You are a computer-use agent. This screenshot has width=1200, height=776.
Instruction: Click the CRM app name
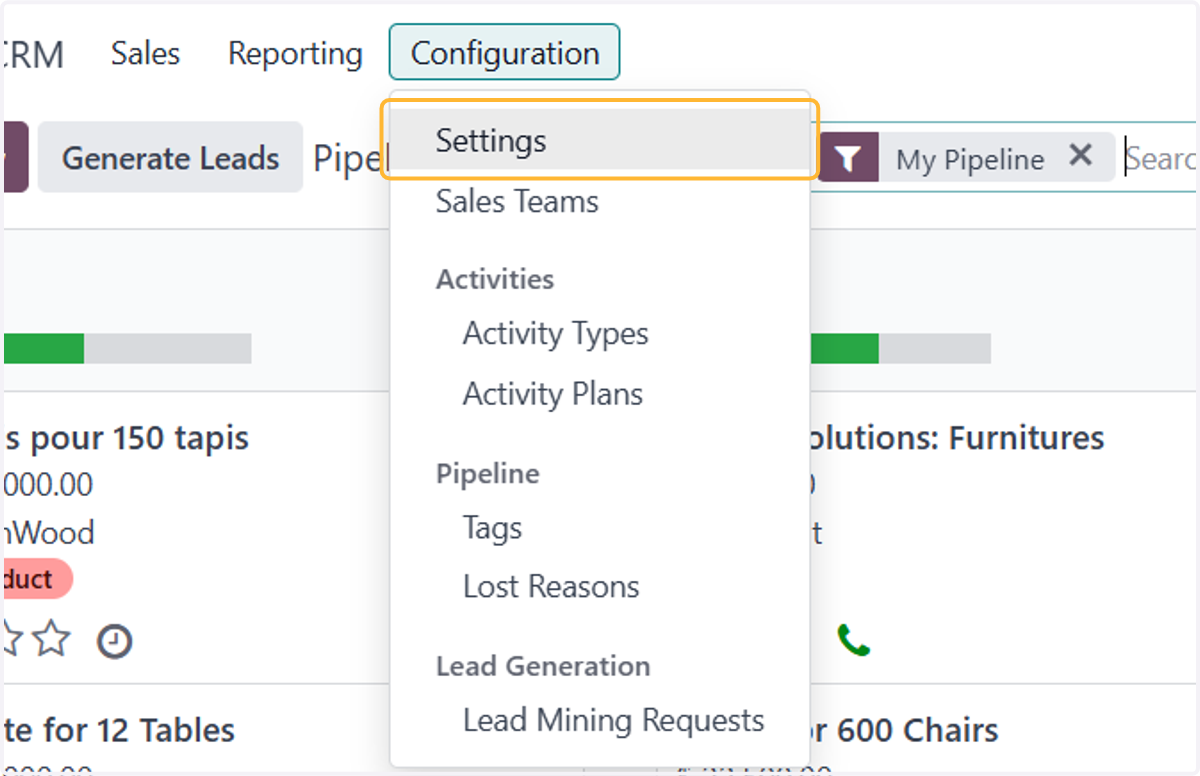pos(33,54)
